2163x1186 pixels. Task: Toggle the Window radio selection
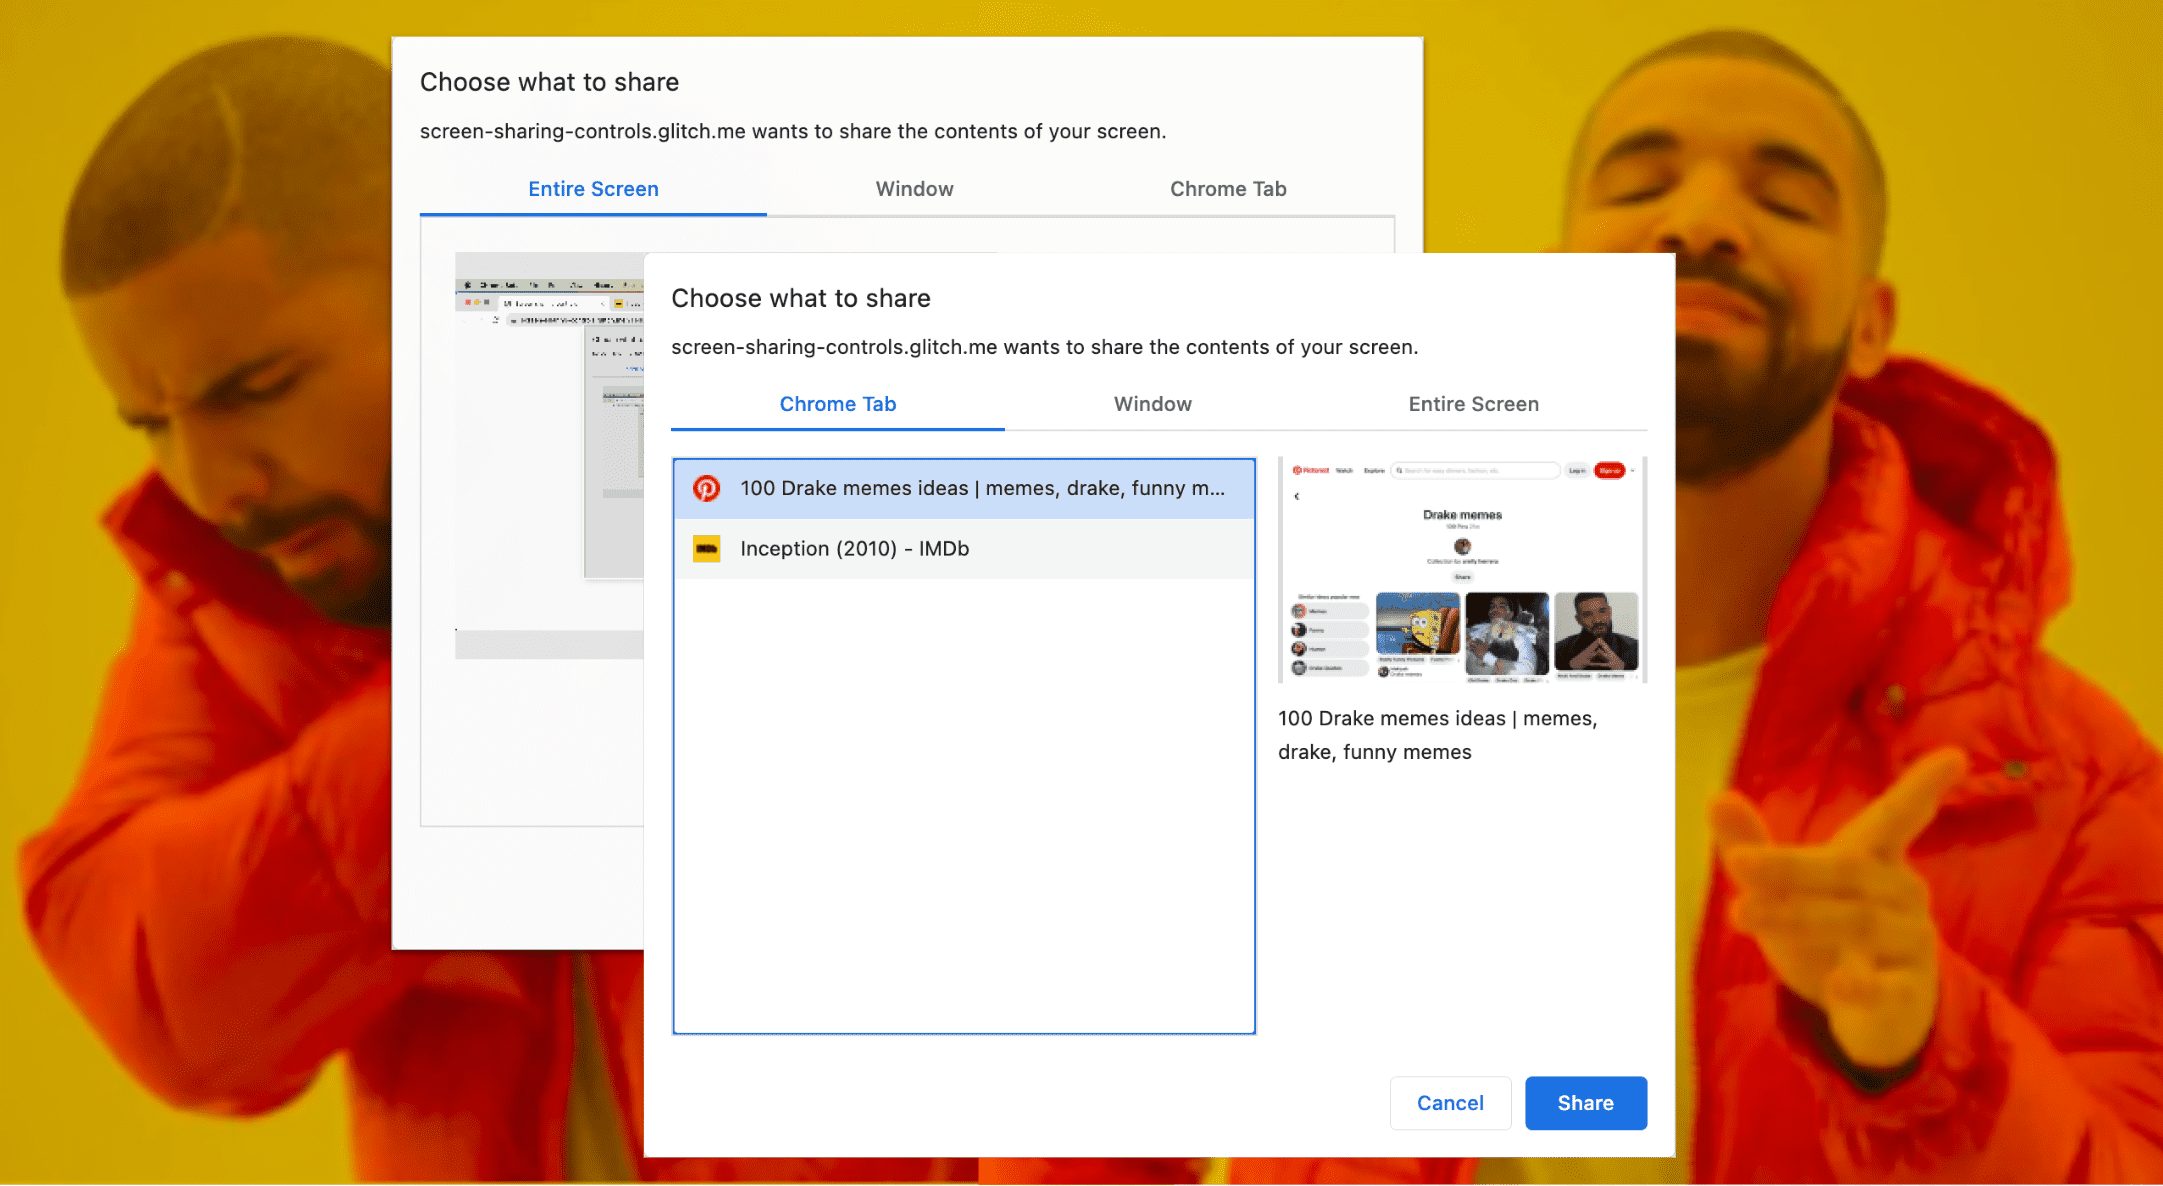(1152, 405)
